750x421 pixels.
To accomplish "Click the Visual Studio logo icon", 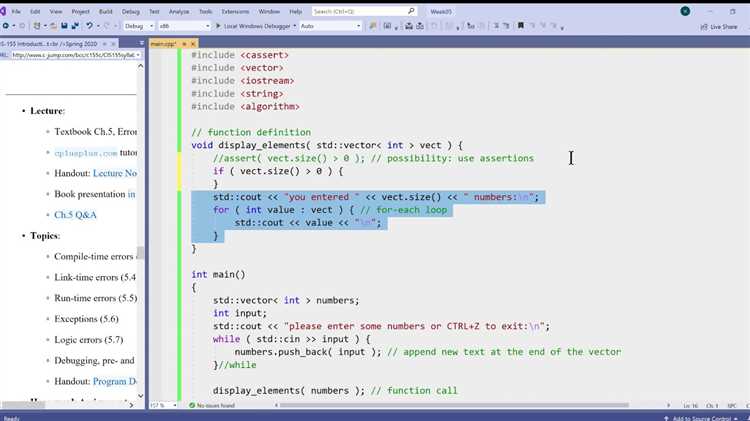I will pos(3,11).
